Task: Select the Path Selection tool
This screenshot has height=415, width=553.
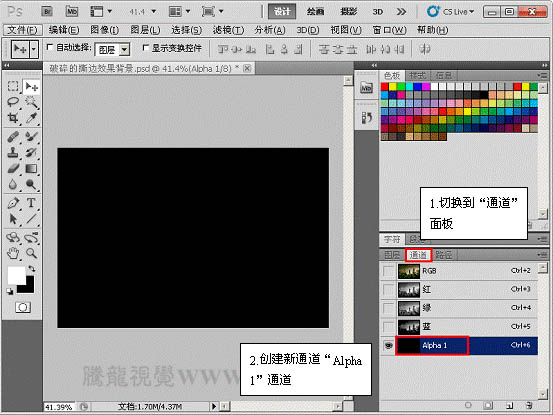Action: click(x=13, y=219)
